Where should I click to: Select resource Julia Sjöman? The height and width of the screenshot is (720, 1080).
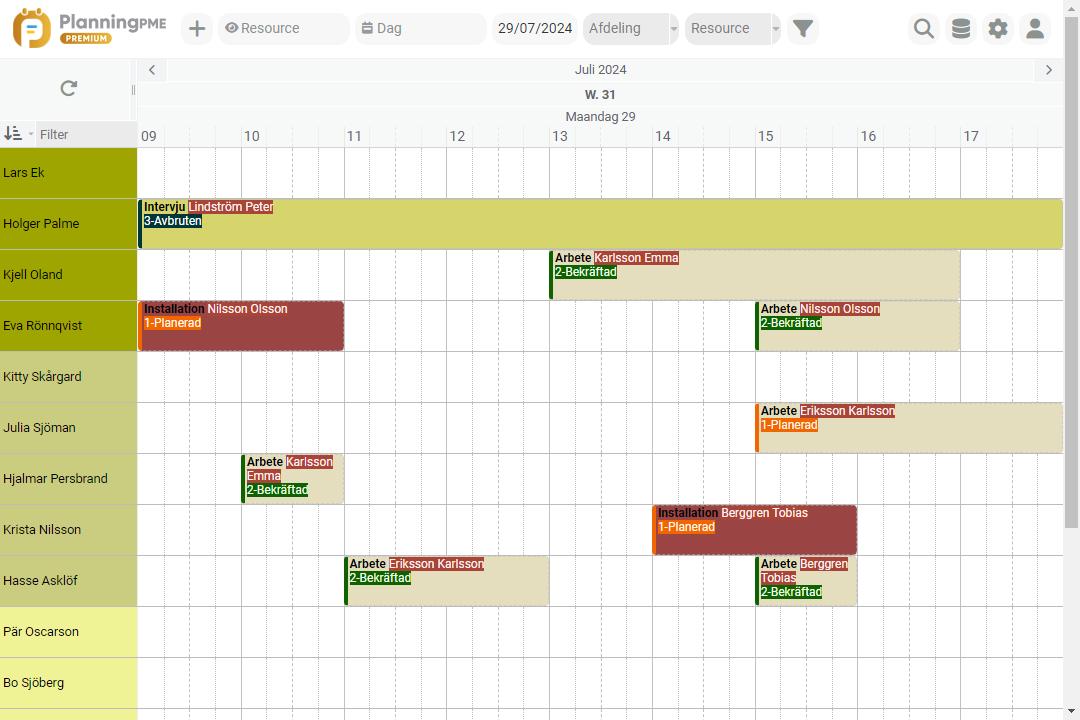tap(68, 428)
